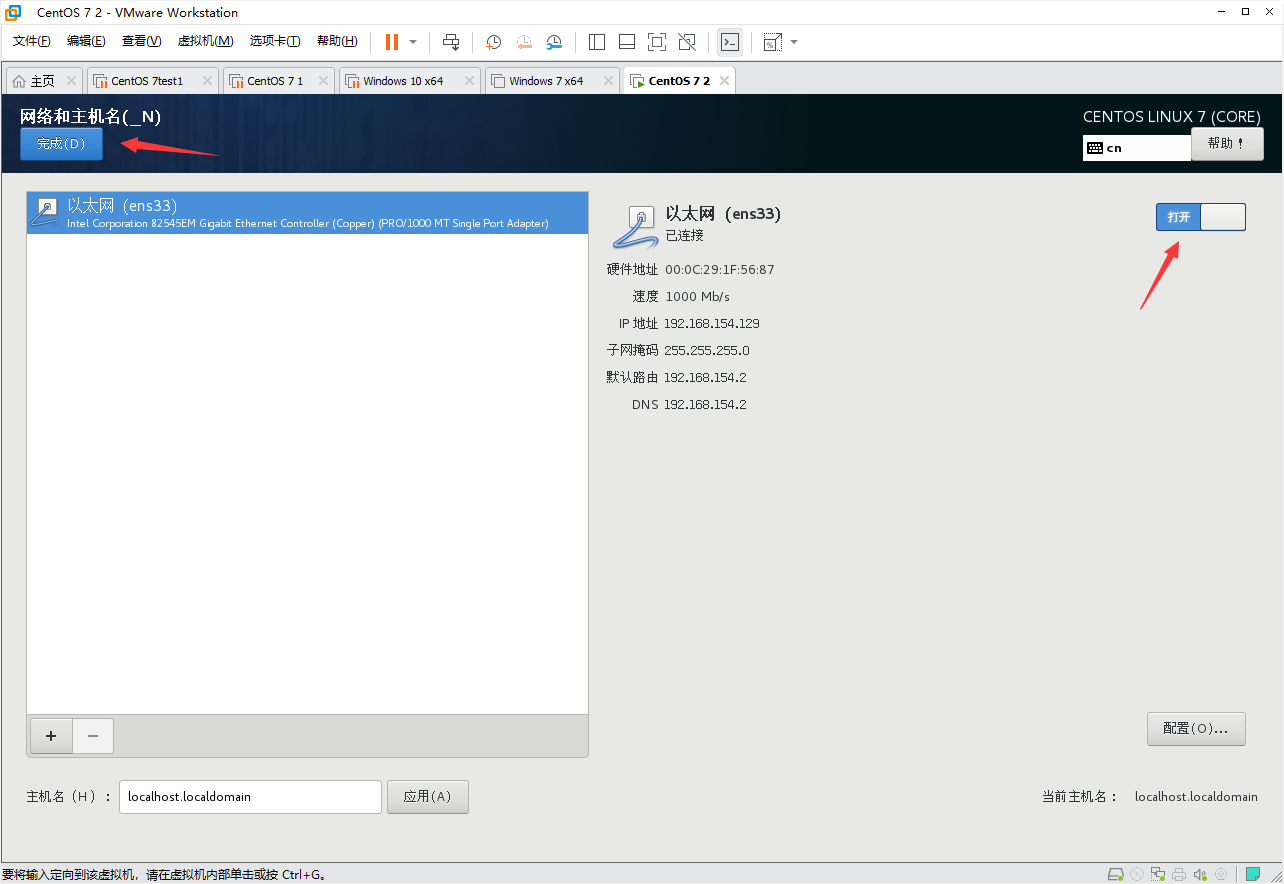Image resolution: width=1284 pixels, height=884 pixels.
Task: Expand the stretch guest options arrow
Action: (794, 42)
